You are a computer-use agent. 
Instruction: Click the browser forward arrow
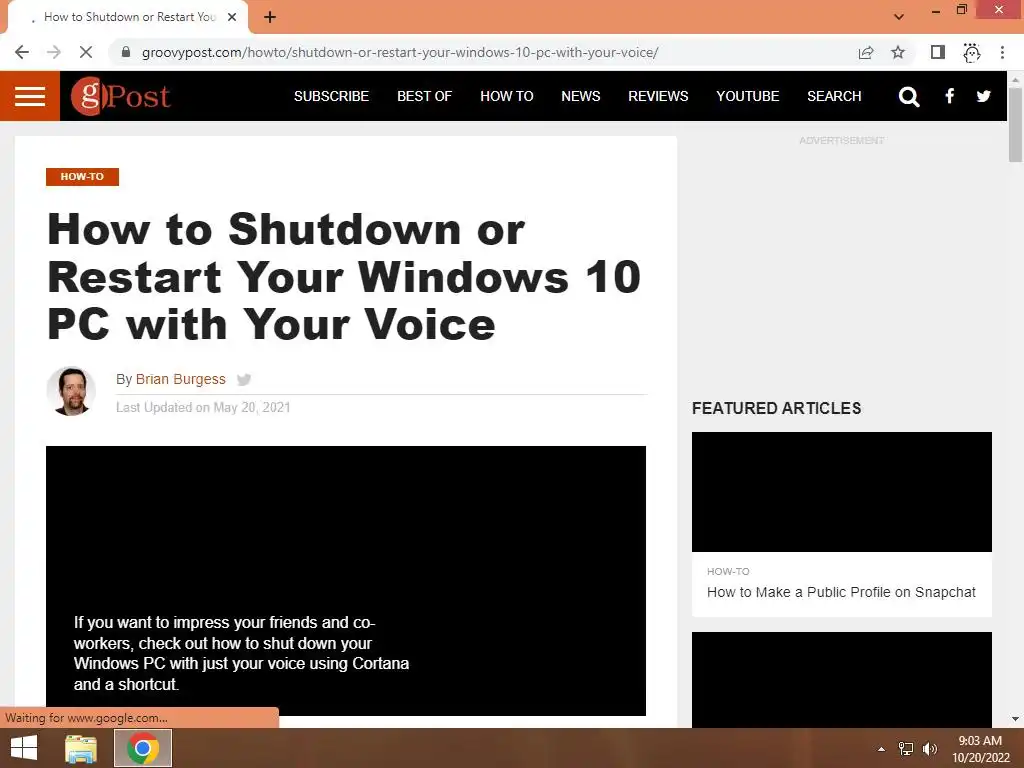pyautogui.click(x=54, y=52)
